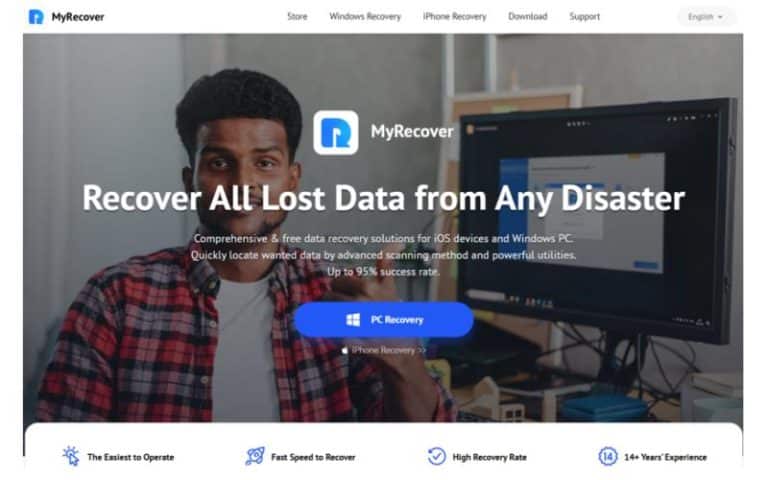This screenshot has height=480, width=768.
Task: Open the Windows Recovery menu
Action: pos(365,17)
